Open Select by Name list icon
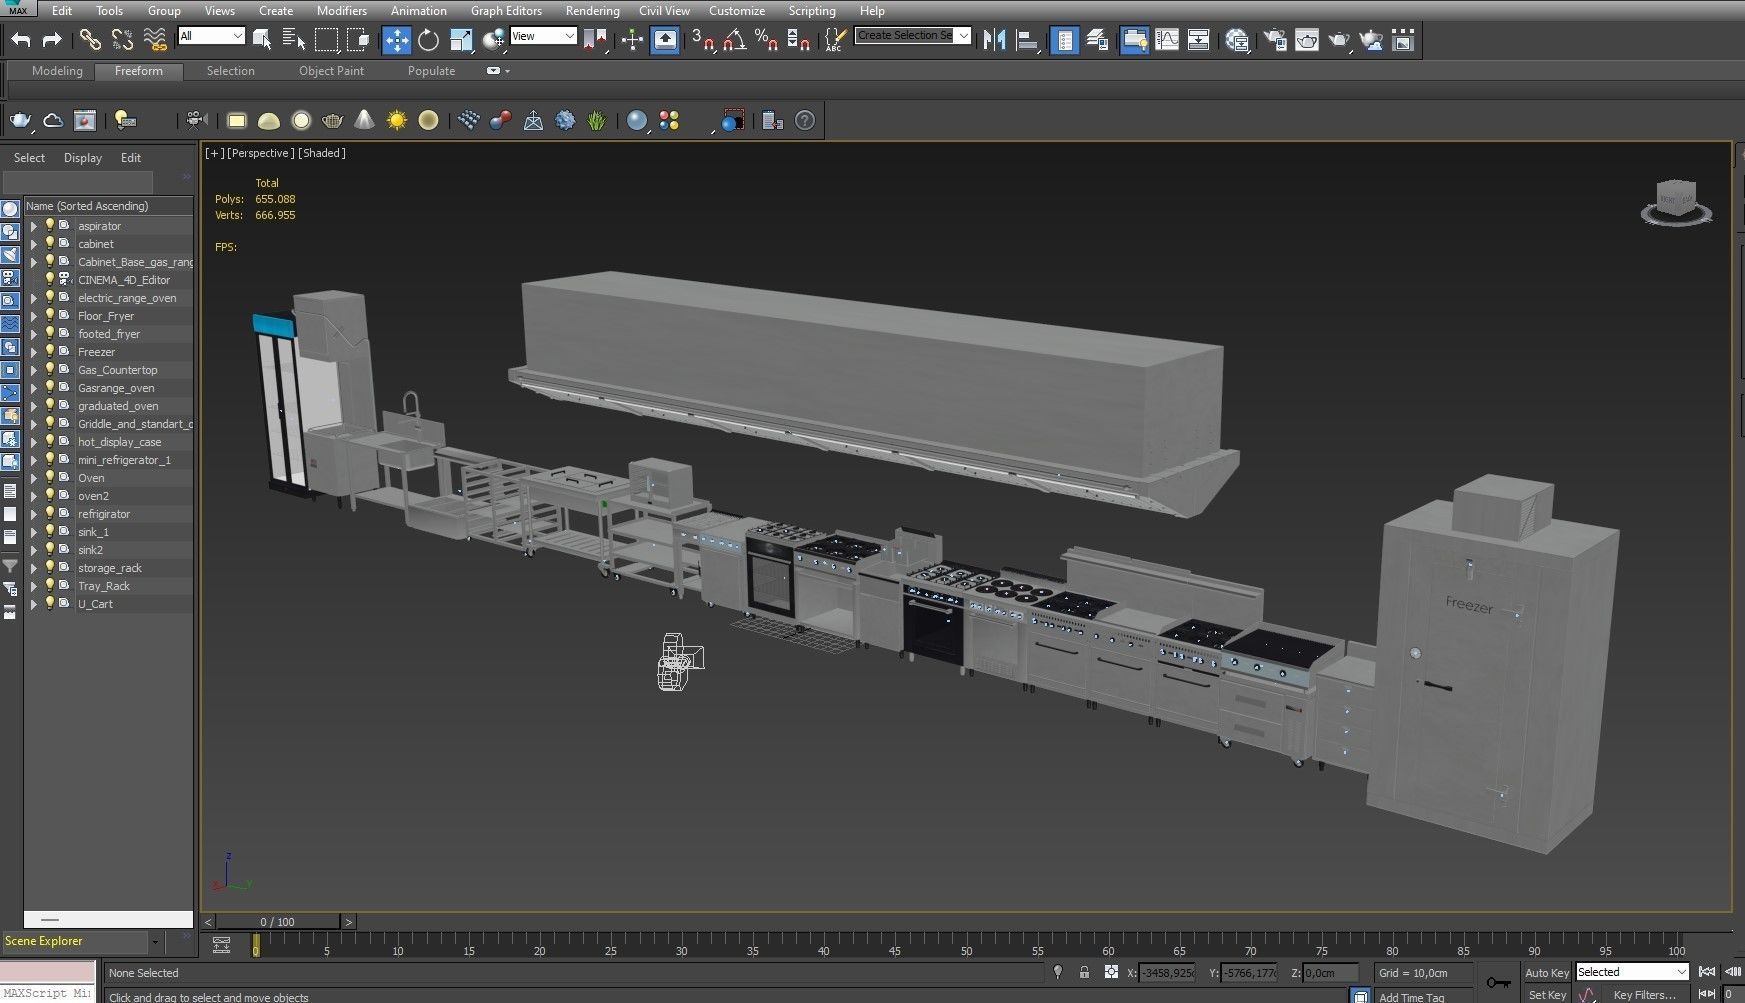The width and height of the screenshot is (1745, 1003). pyautogui.click(x=294, y=40)
